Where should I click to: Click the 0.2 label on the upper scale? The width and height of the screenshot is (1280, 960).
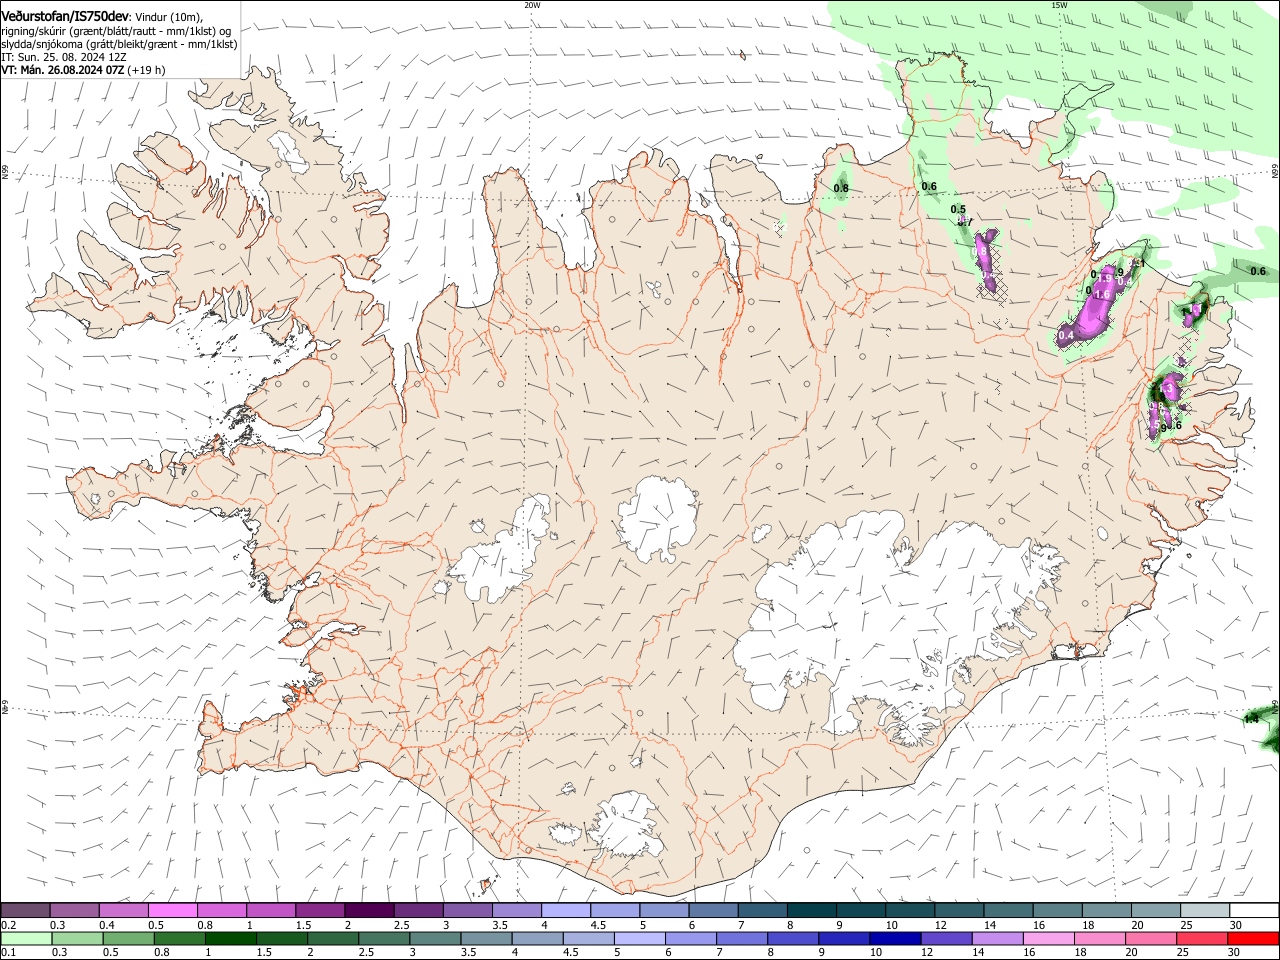9,925
